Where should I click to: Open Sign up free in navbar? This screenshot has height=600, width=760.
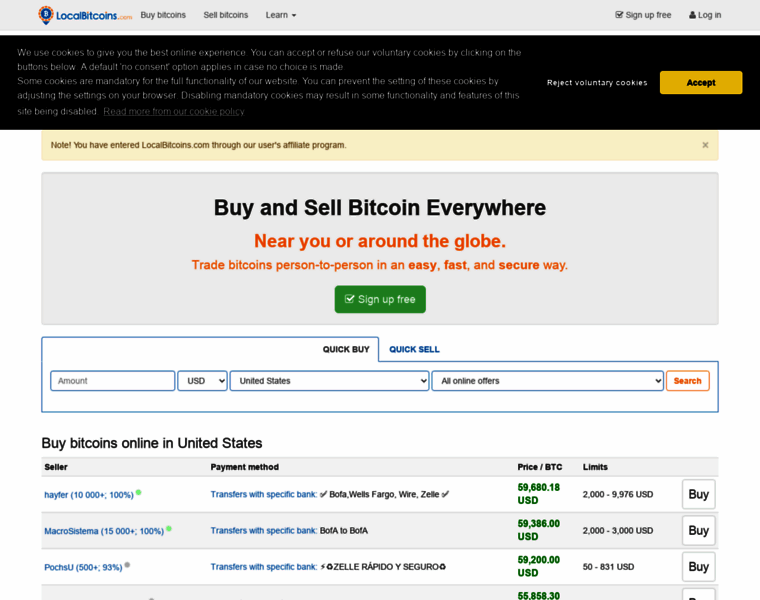pos(643,15)
